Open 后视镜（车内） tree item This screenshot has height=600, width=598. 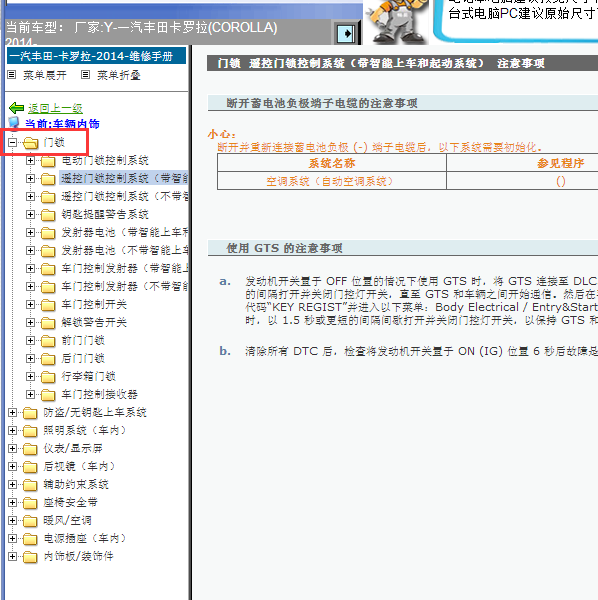[79, 466]
